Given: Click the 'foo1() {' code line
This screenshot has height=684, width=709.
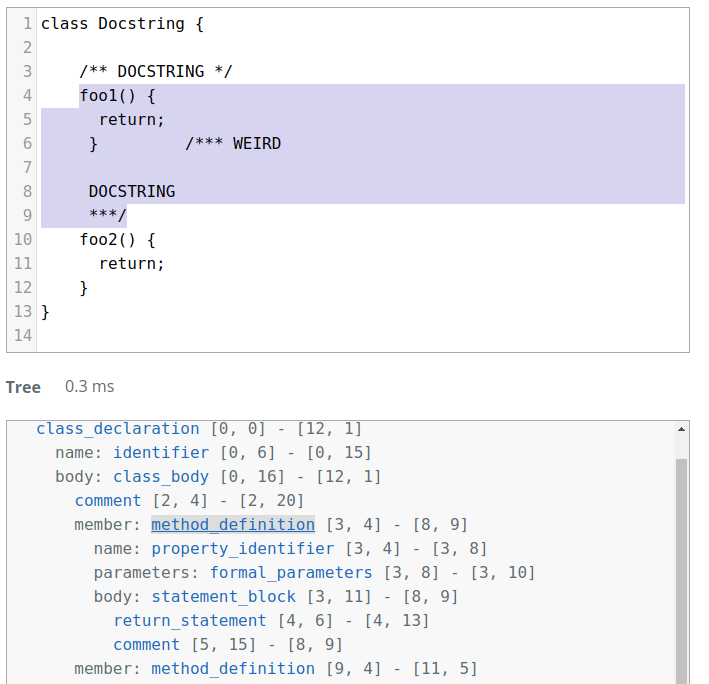Looking at the screenshot, I should [118, 95].
